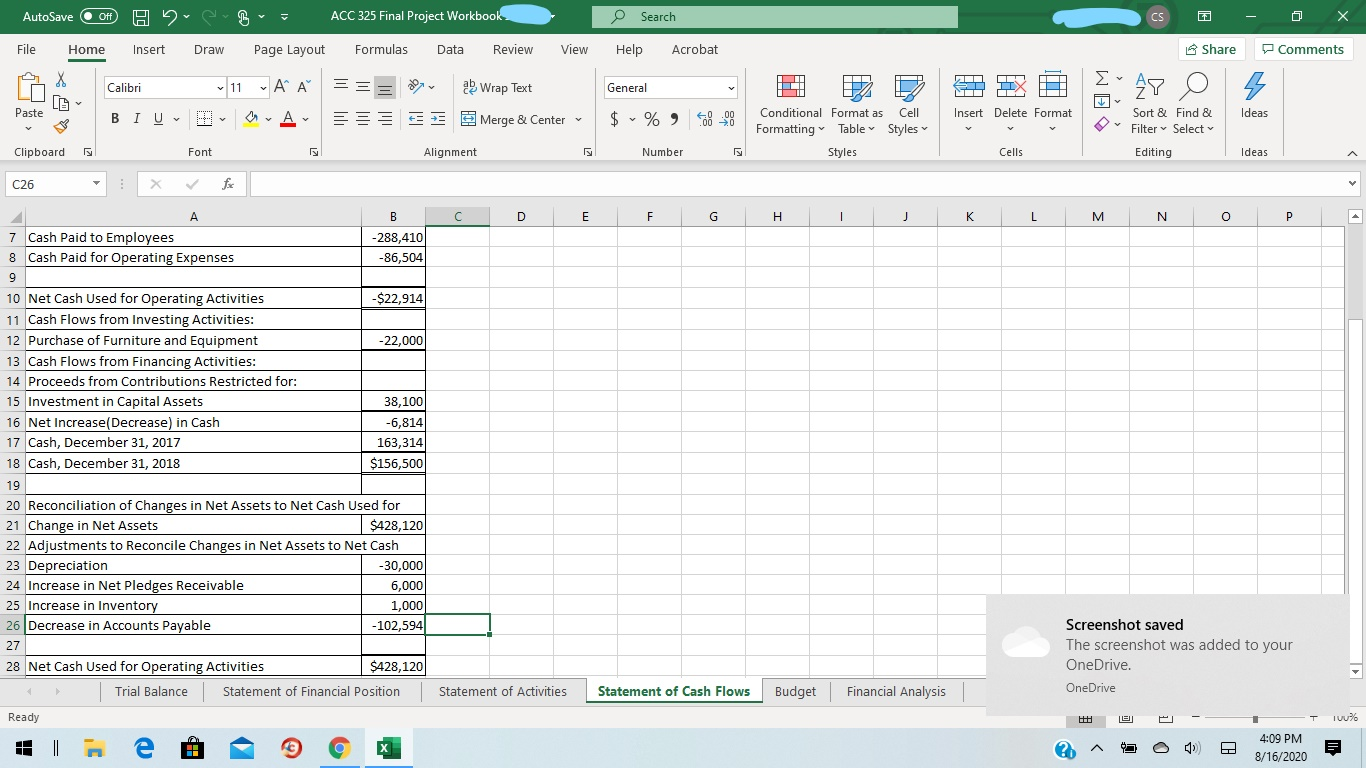Click the Share button

tap(1210, 48)
